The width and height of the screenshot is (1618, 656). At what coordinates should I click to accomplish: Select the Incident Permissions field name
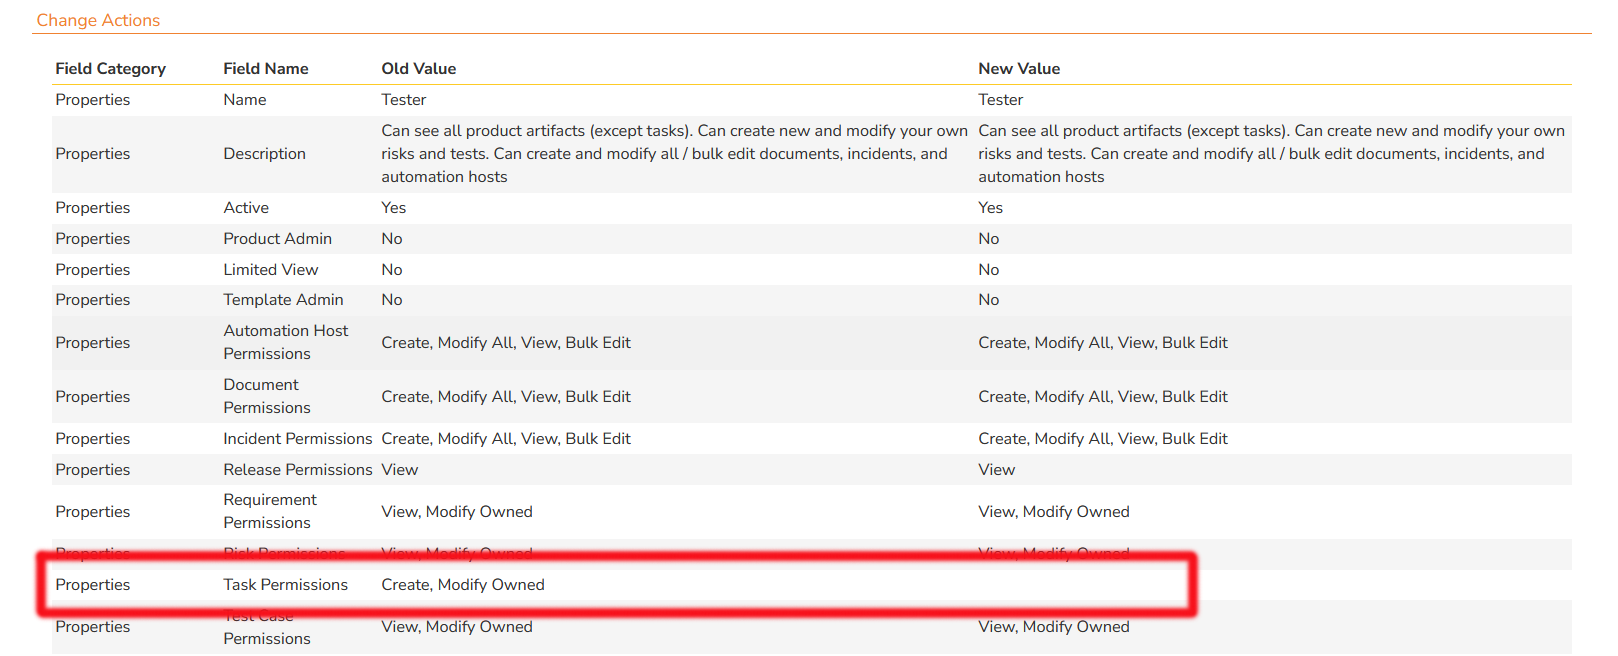(297, 438)
